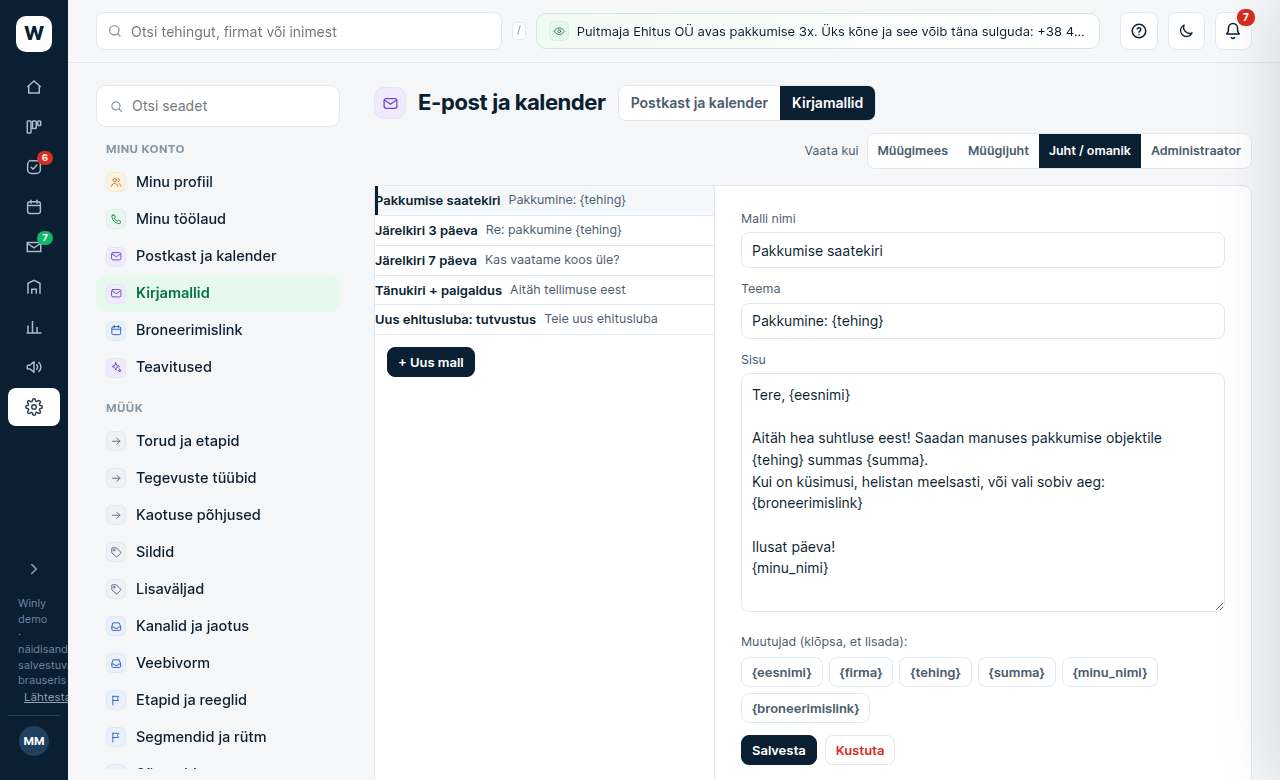Save template with Salvesta button
Image resolution: width=1280 pixels, height=780 pixels.
click(779, 750)
